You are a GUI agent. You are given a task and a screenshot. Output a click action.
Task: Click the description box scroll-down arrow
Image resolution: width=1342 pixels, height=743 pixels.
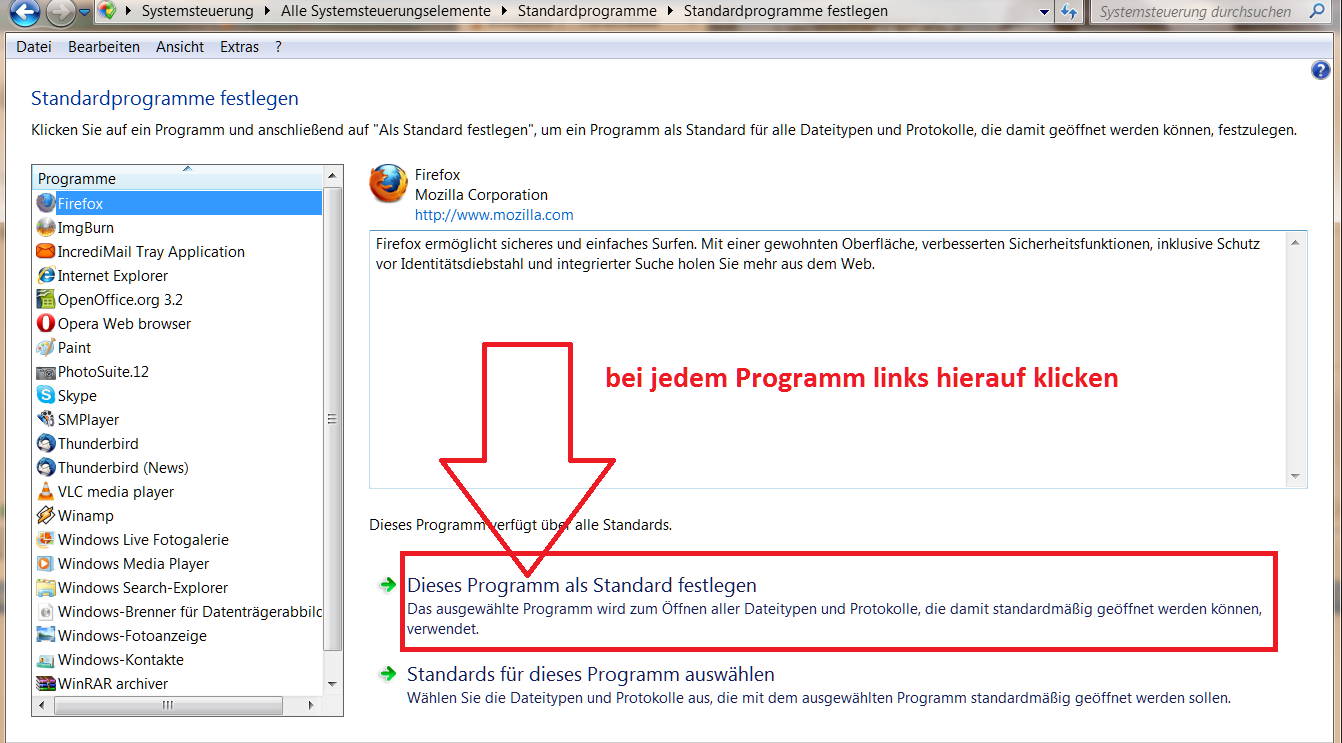[x=1295, y=476]
